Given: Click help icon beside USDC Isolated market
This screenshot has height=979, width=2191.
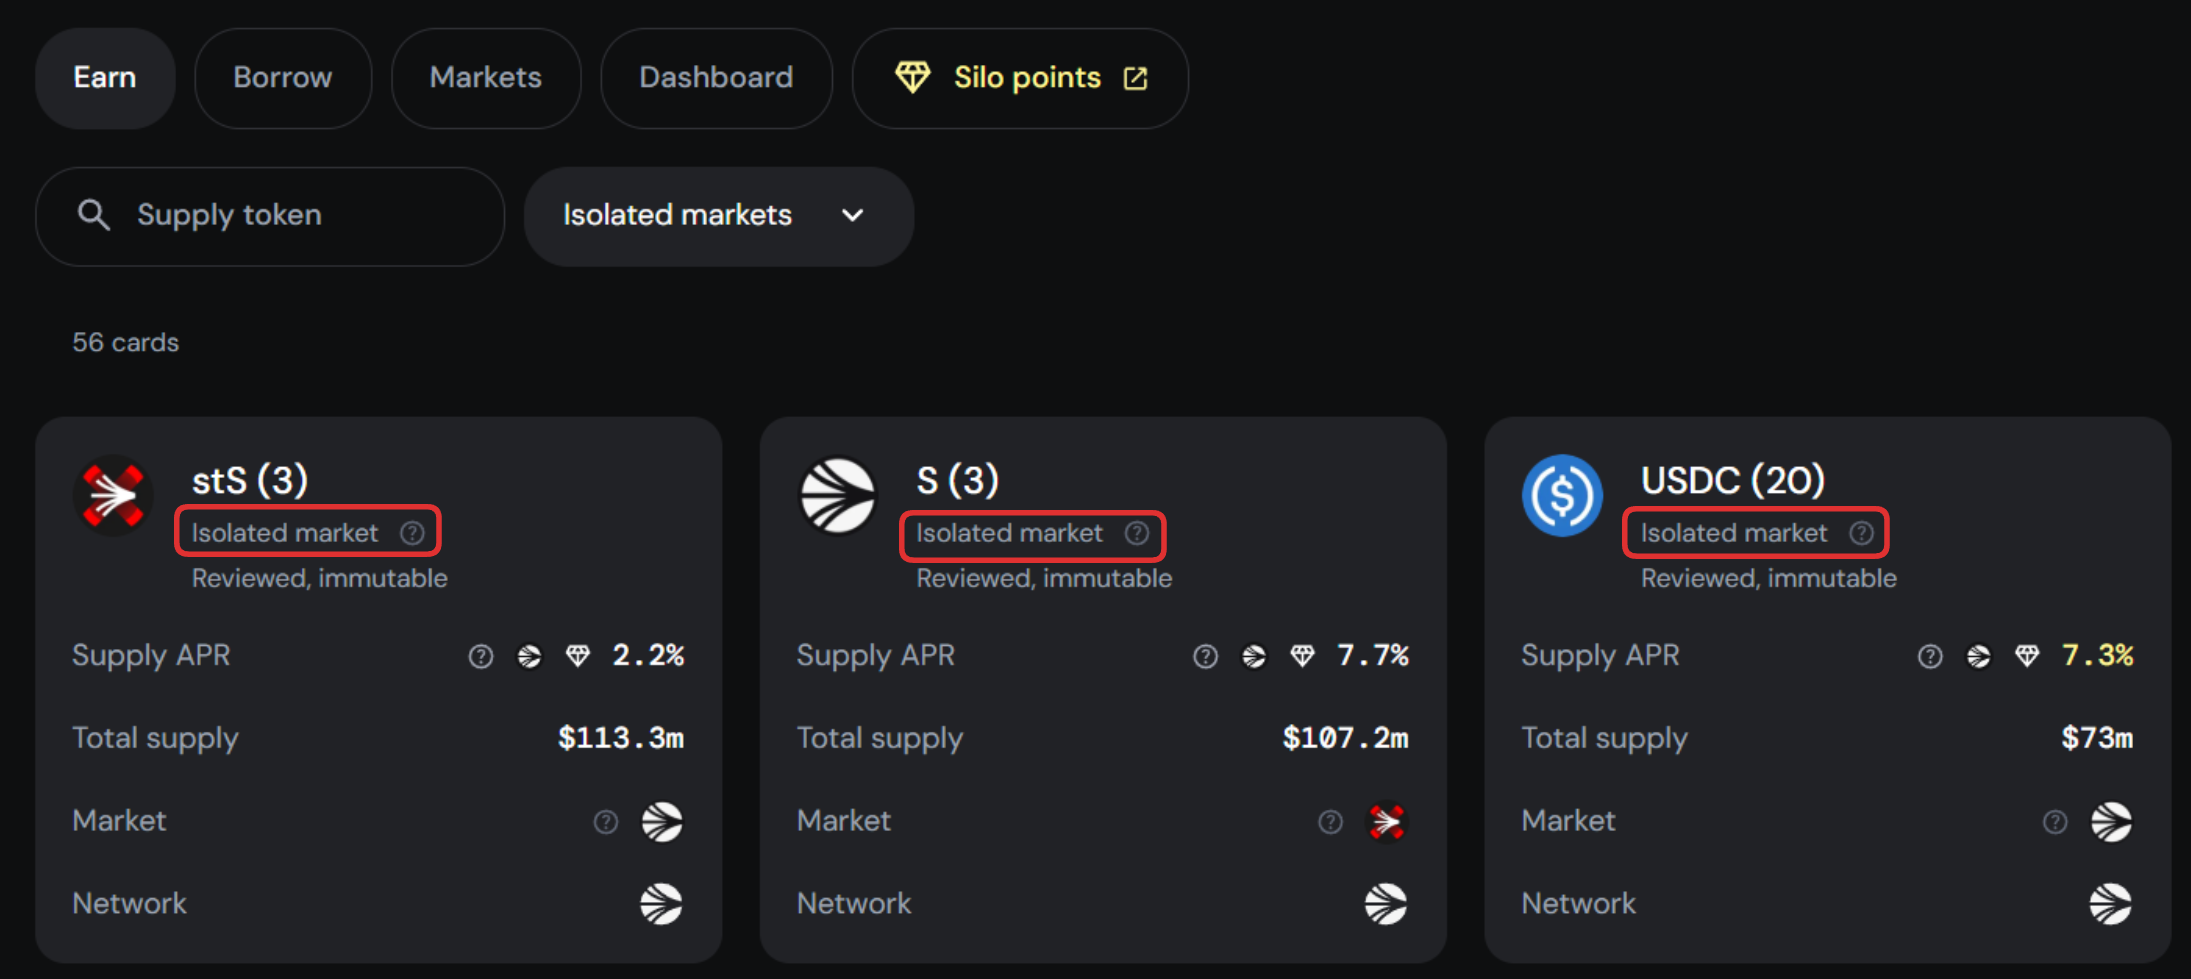Looking at the screenshot, I should click(x=1861, y=533).
